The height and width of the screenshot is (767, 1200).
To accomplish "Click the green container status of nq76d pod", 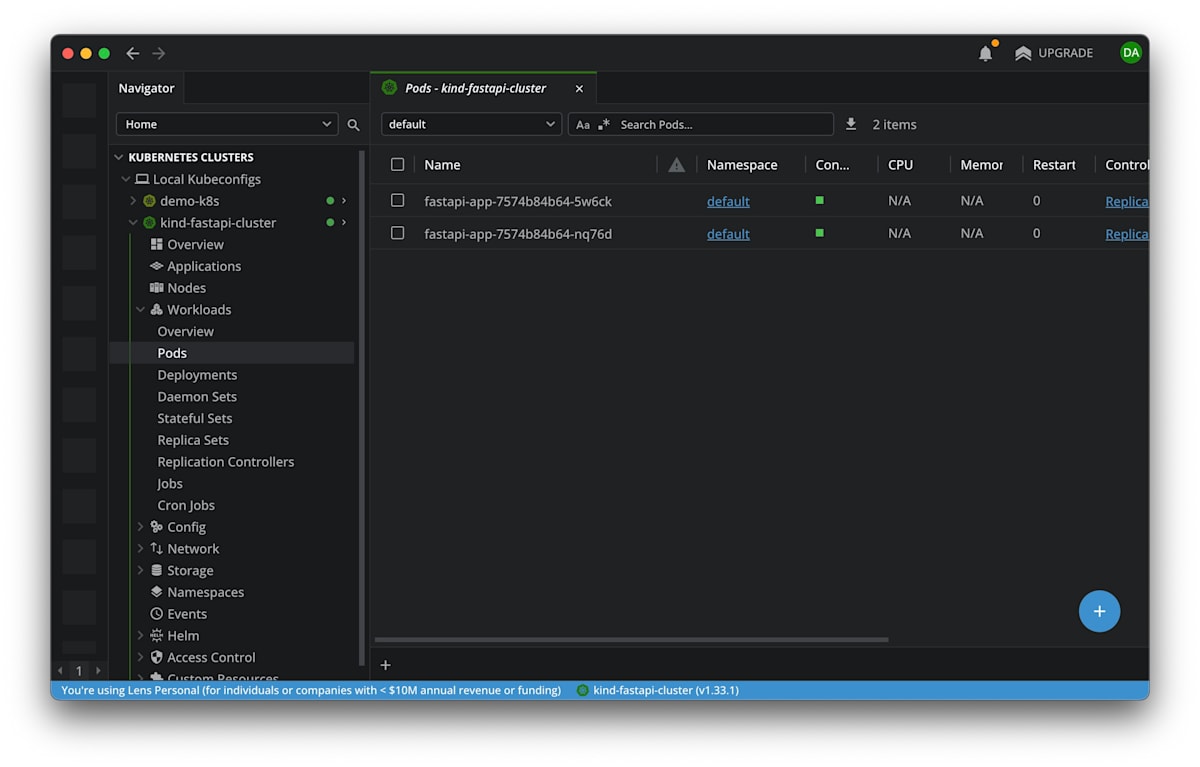I will (x=820, y=233).
